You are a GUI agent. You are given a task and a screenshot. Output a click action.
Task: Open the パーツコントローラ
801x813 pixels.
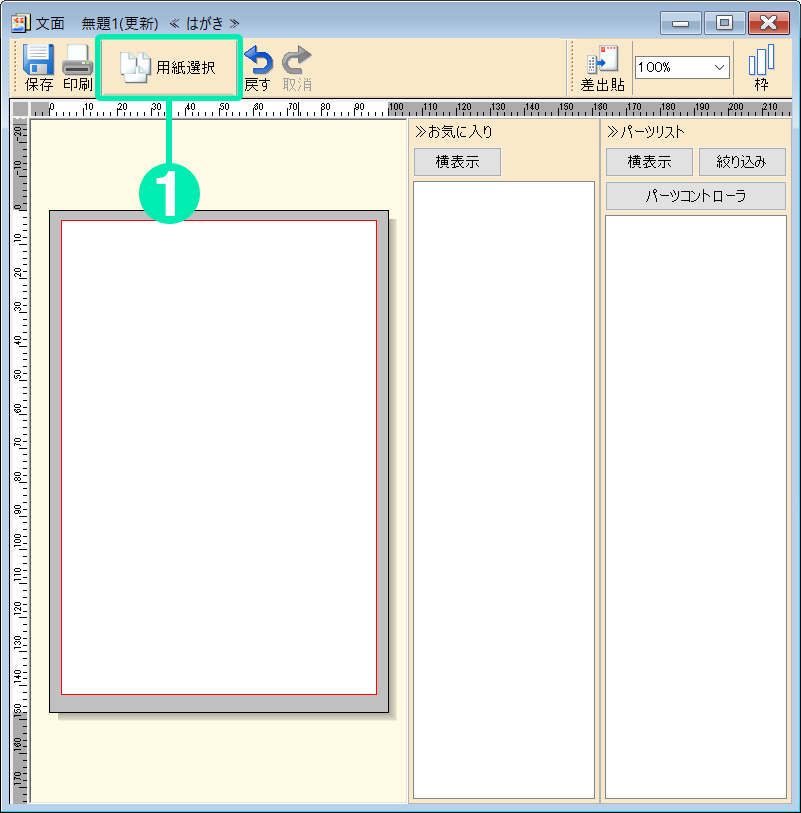(695, 195)
